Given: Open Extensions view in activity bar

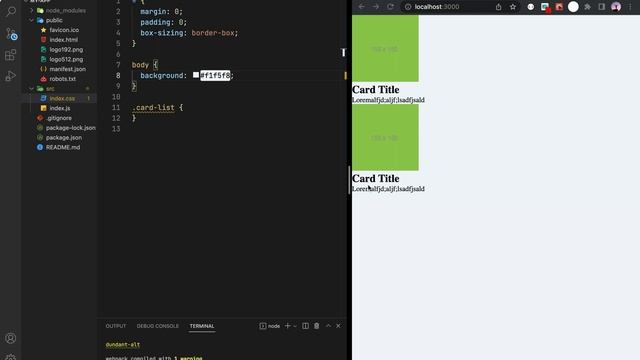Looking at the screenshot, I should pyautogui.click(x=11, y=55).
